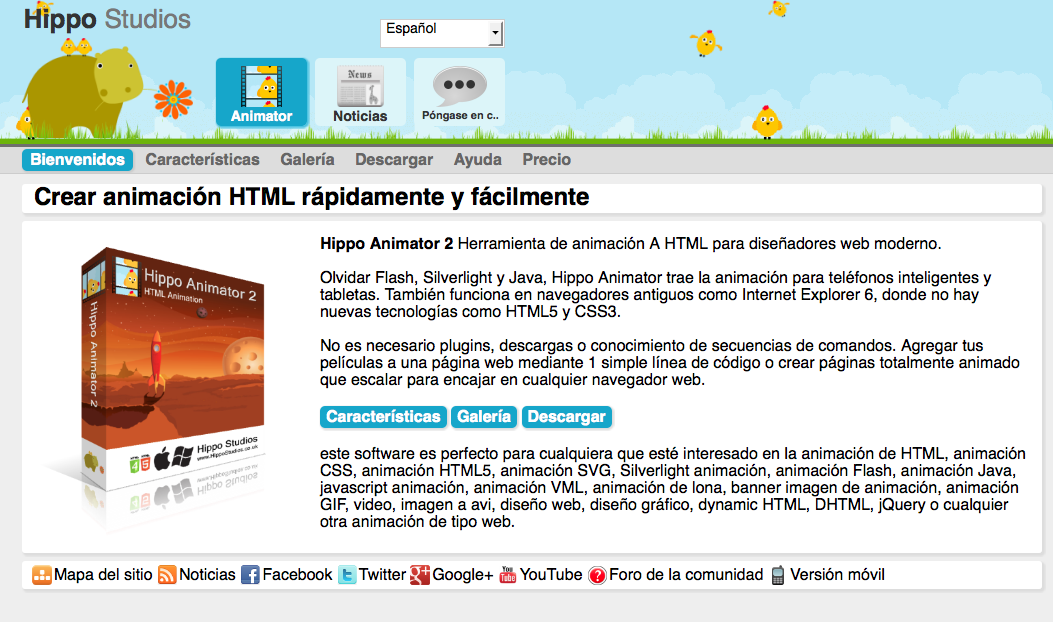Click the Hippo Studios logo text
Viewport: 1053px width, 622px height.
(107, 19)
